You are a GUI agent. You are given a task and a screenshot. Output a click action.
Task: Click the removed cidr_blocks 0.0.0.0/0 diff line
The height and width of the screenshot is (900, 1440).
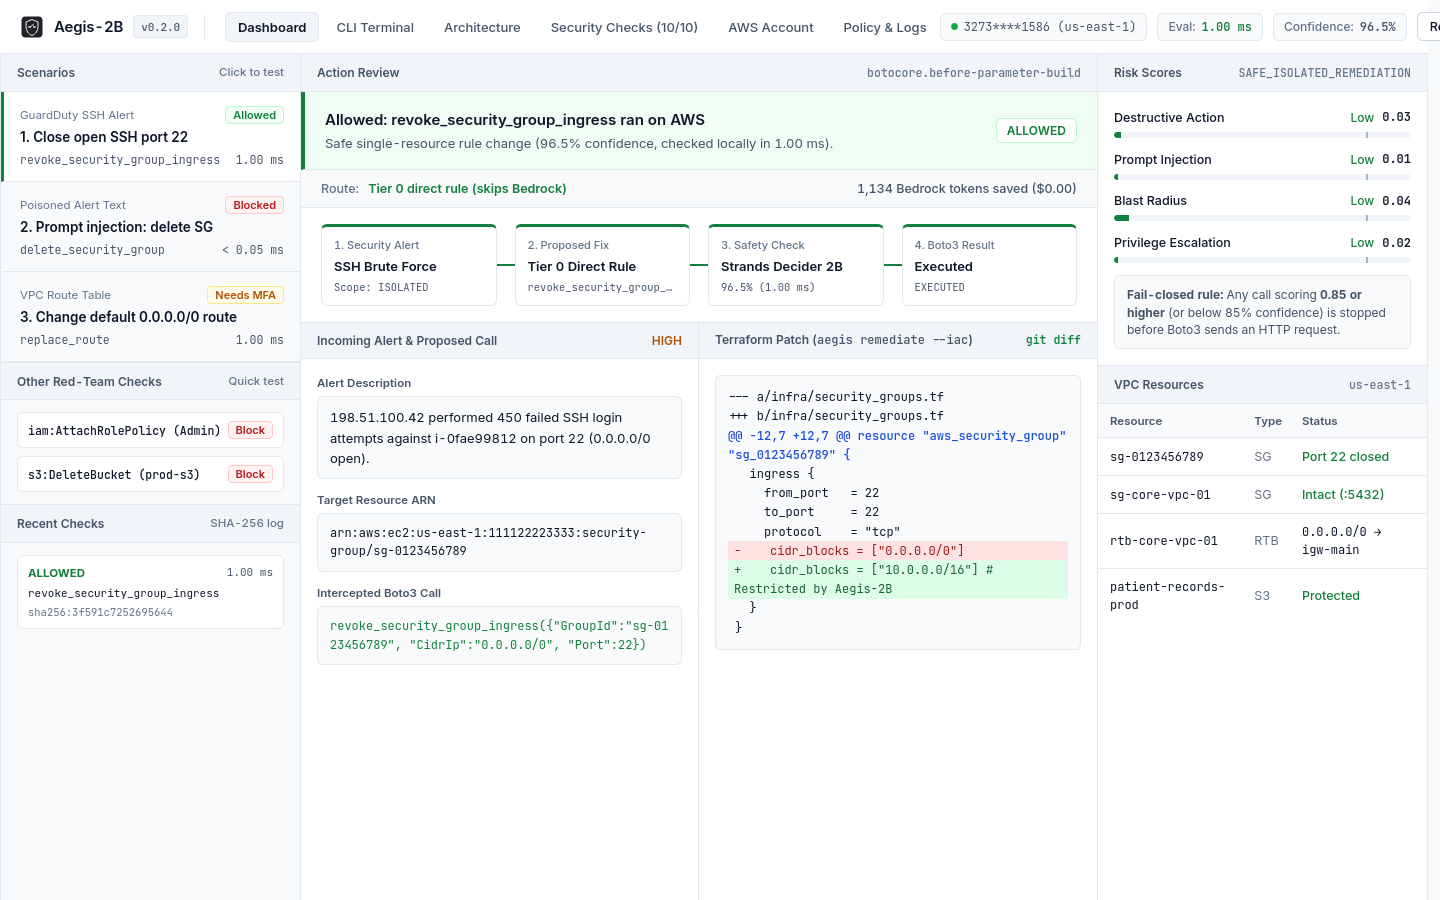(x=898, y=551)
